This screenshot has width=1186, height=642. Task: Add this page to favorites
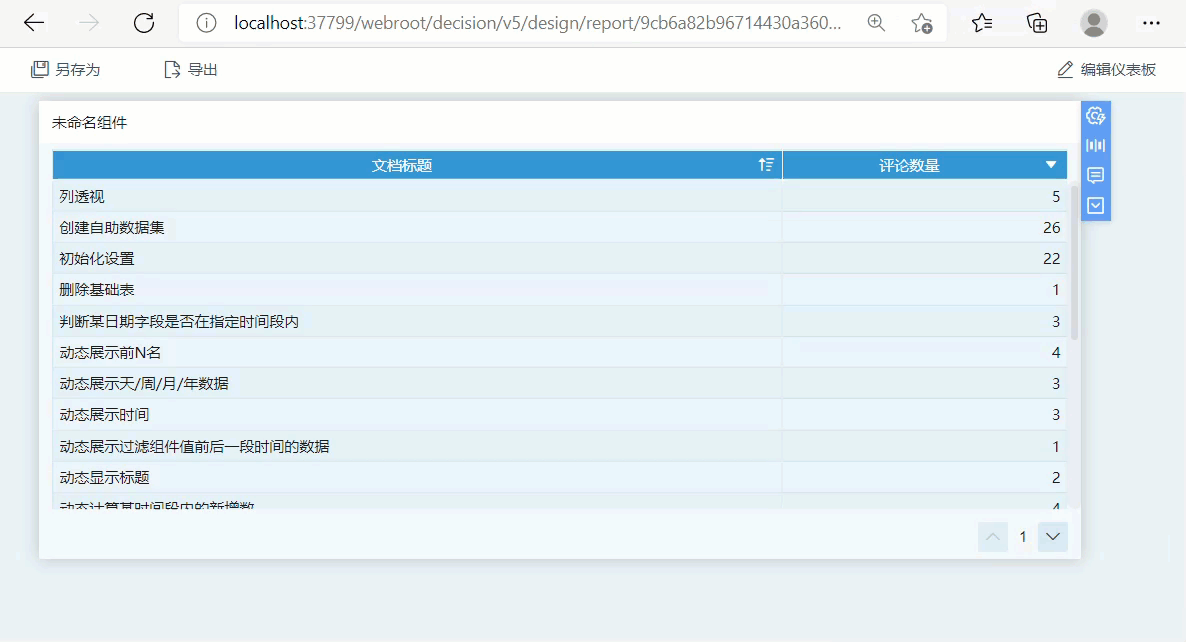[921, 23]
